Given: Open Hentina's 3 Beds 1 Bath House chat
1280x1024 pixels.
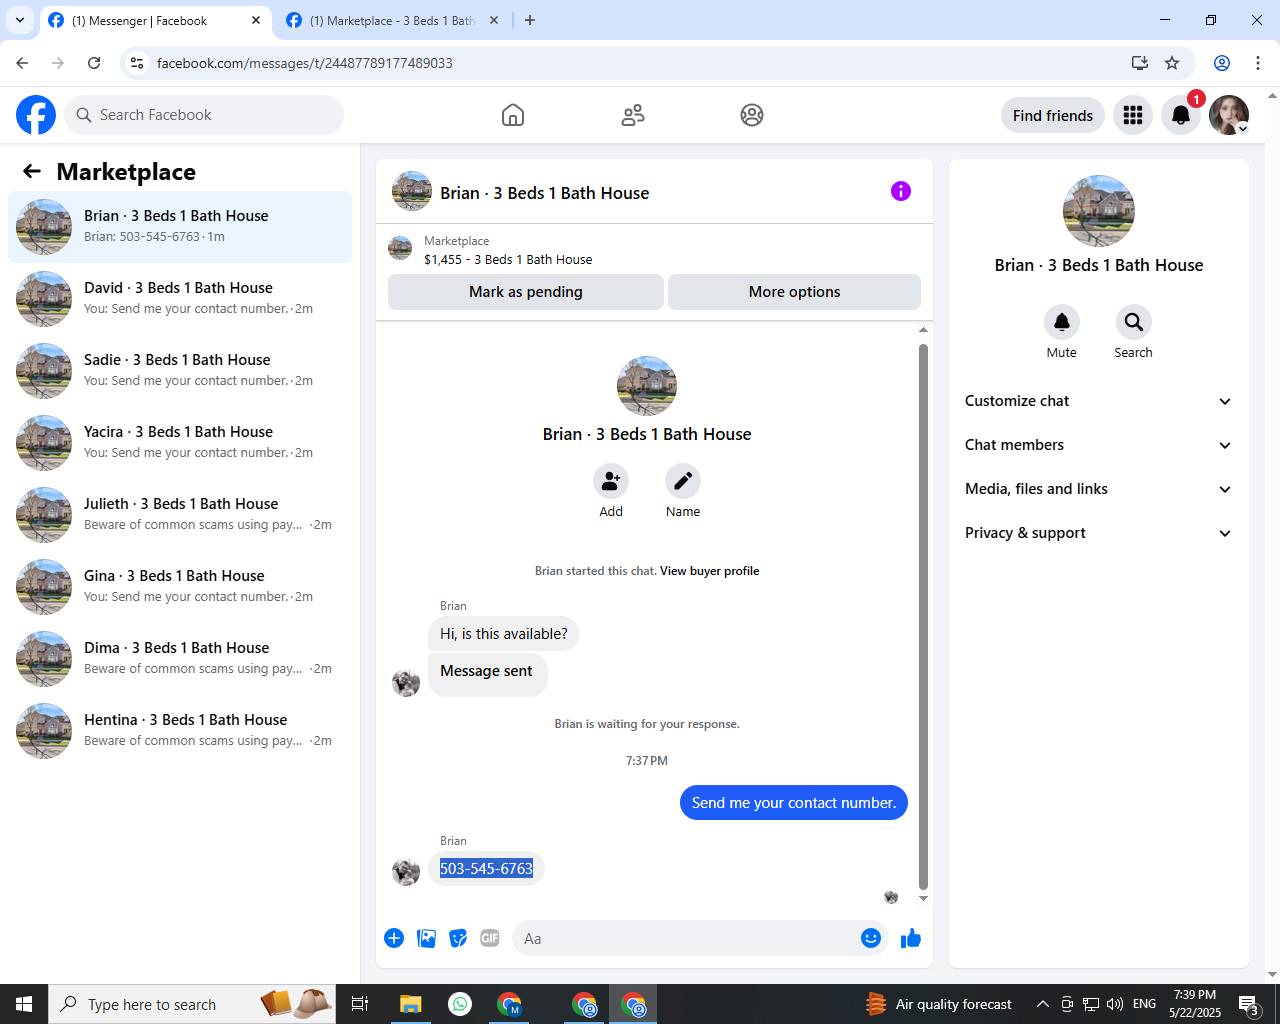Looking at the screenshot, I should [180, 731].
